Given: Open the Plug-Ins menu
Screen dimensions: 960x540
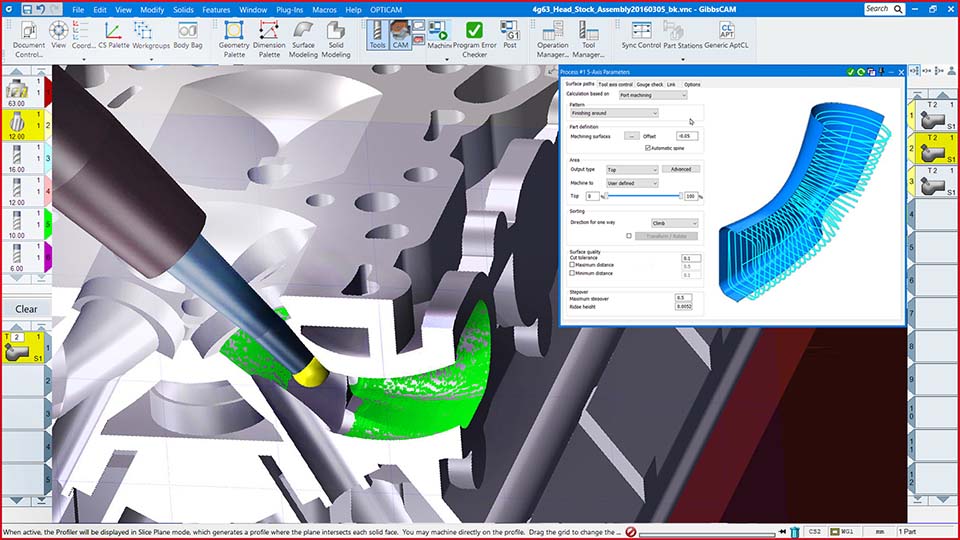Looking at the screenshot, I should coord(290,9).
